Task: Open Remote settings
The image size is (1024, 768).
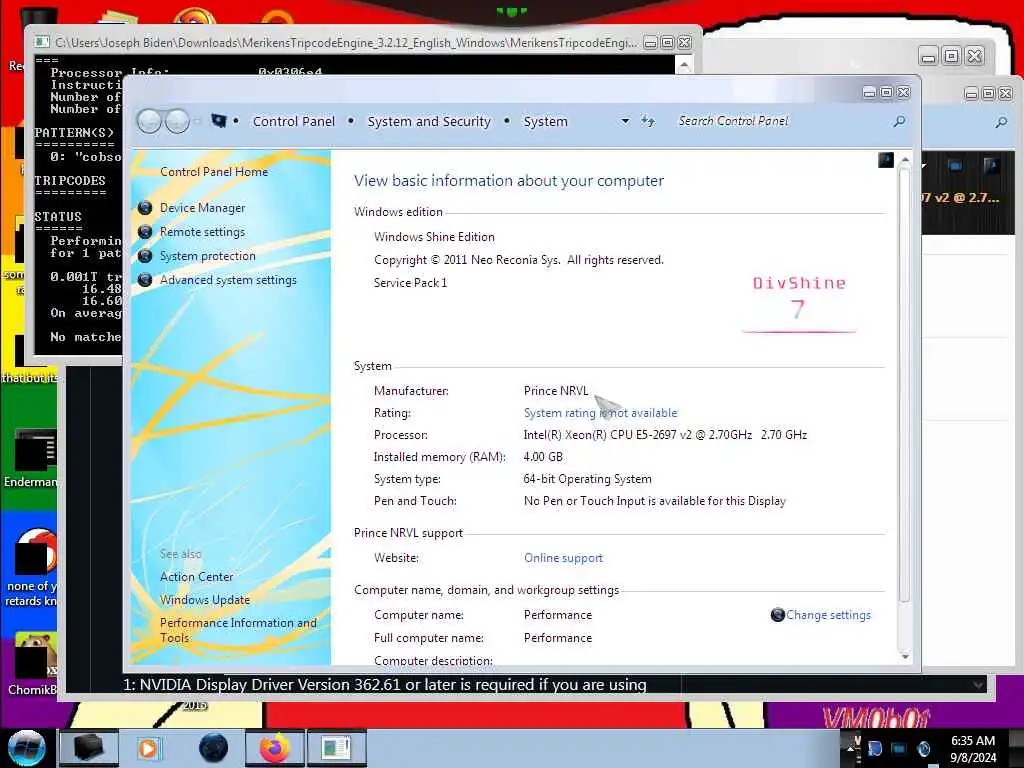Action: pos(202,232)
